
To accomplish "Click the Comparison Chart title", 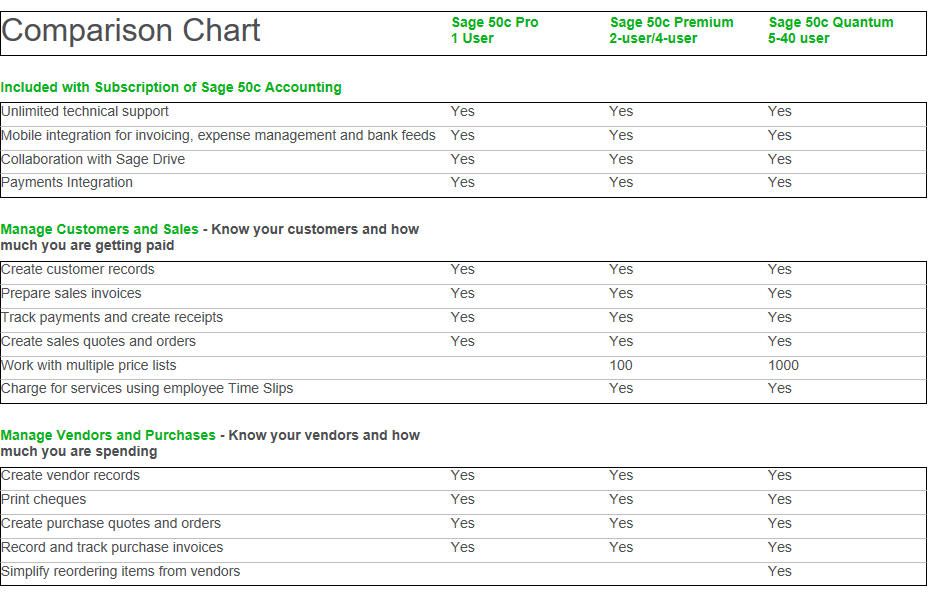I will 131,31.
